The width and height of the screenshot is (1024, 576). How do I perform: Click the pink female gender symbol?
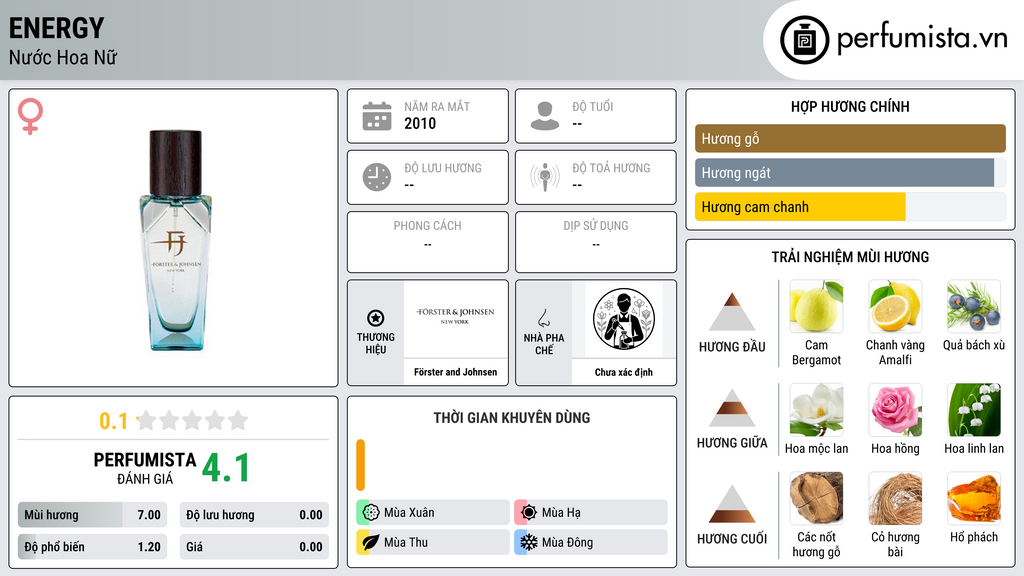[30, 116]
